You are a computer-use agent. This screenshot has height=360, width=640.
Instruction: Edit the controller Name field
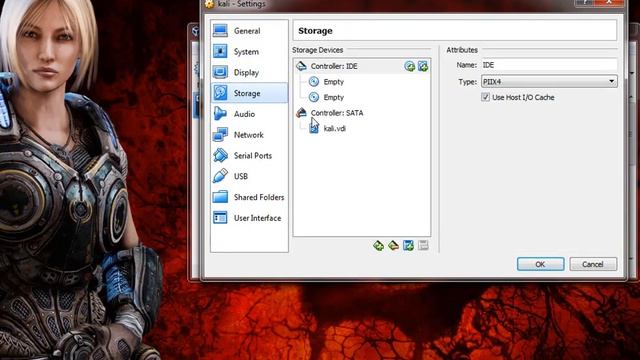tap(549, 65)
